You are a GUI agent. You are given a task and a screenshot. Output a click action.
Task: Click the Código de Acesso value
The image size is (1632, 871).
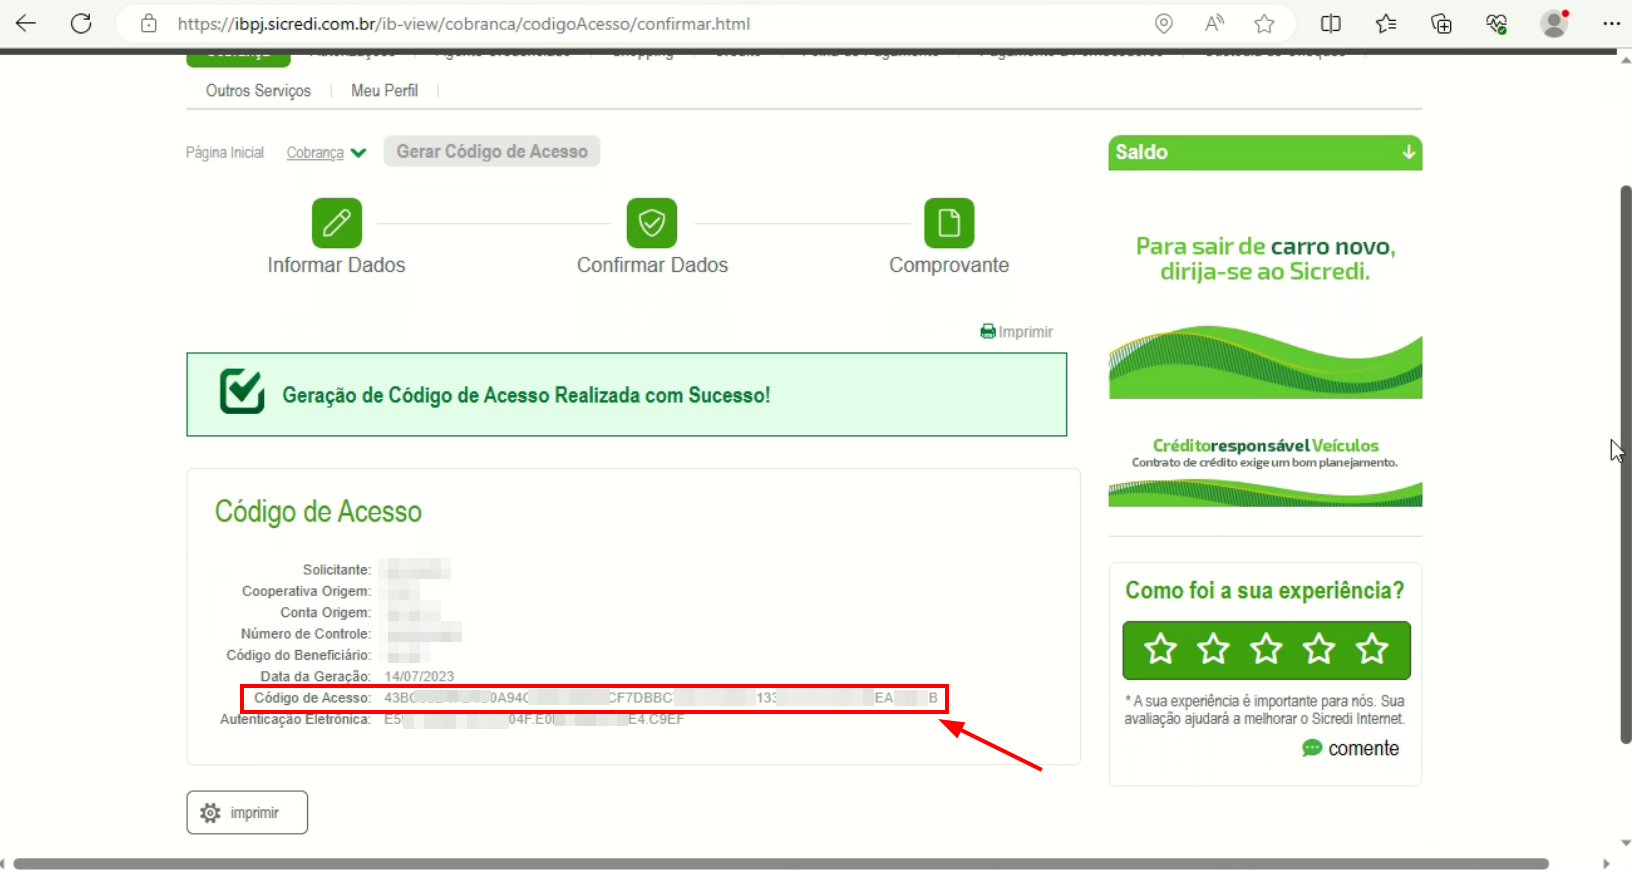pyautogui.click(x=661, y=698)
